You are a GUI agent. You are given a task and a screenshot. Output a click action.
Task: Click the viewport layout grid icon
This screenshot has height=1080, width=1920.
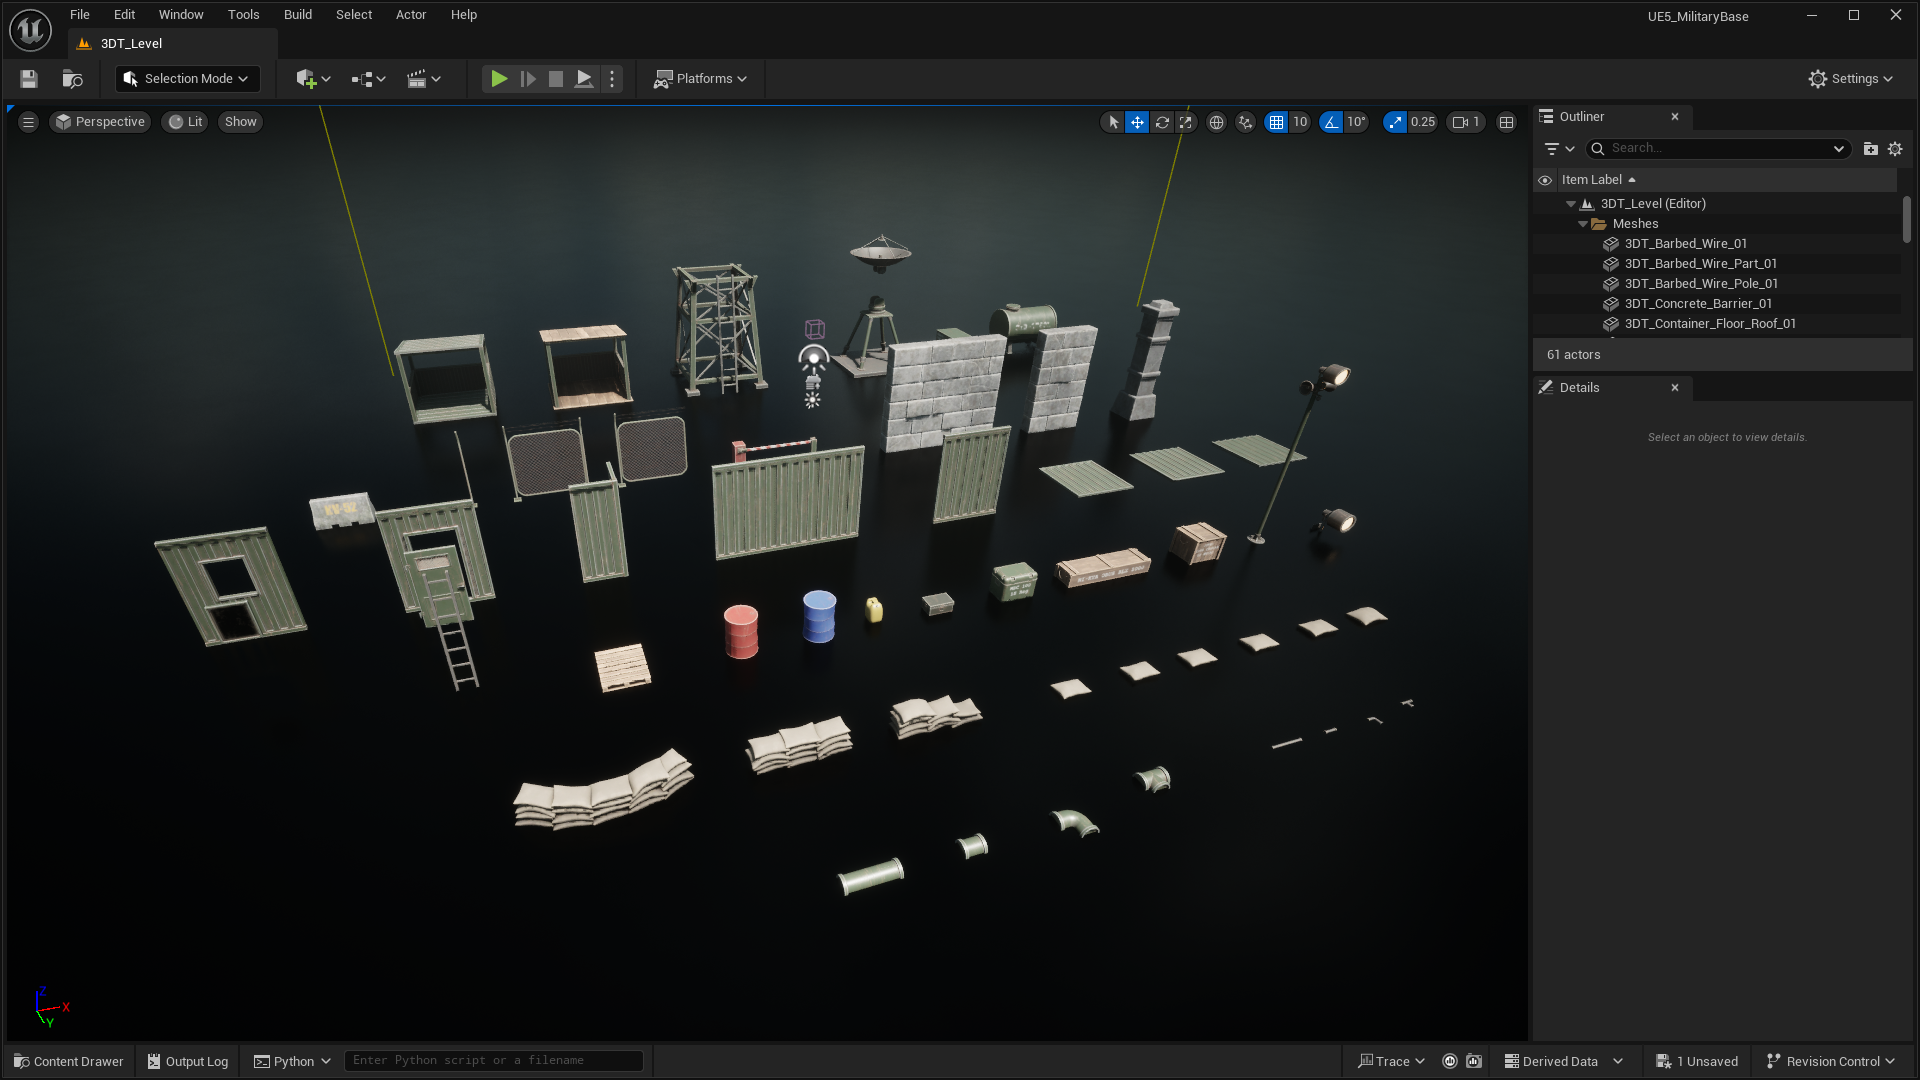click(1506, 122)
